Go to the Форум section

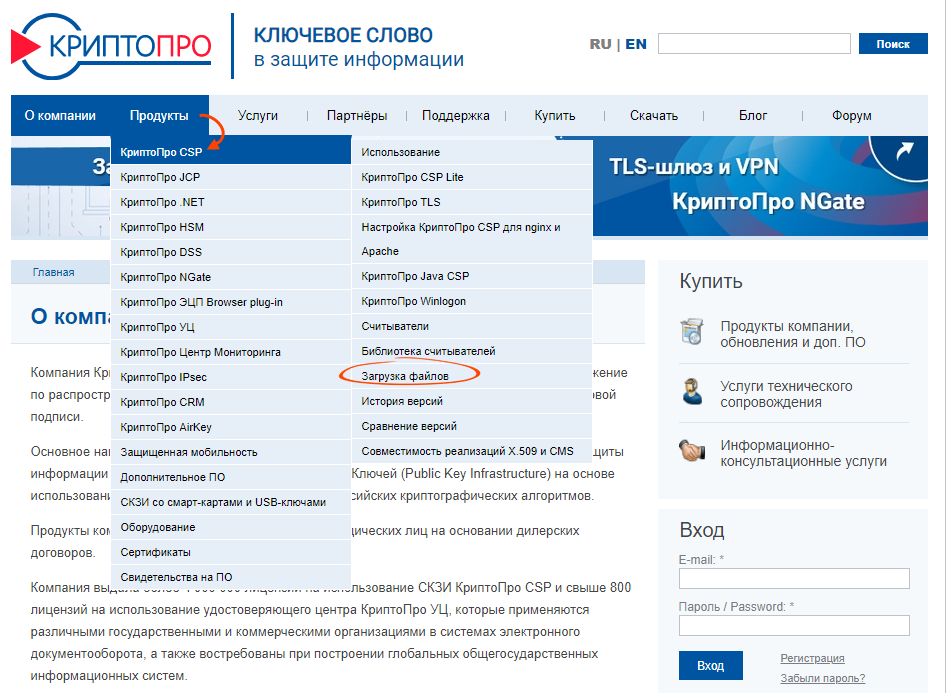(852, 115)
